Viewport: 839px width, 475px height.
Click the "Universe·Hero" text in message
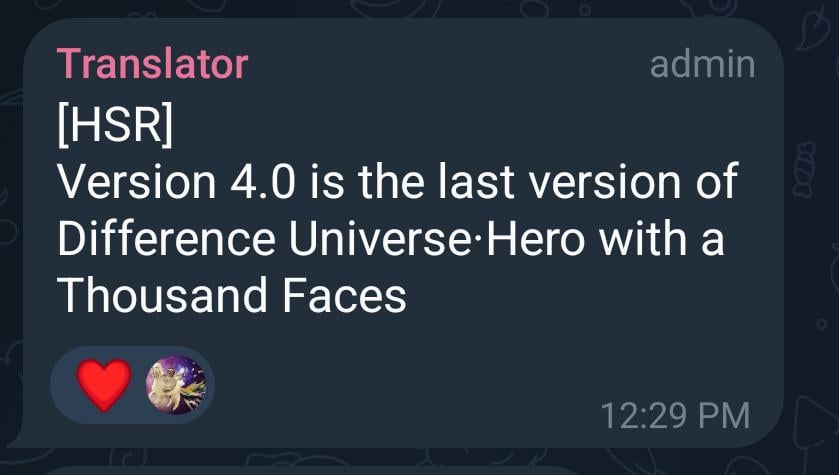(x=437, y=239)
